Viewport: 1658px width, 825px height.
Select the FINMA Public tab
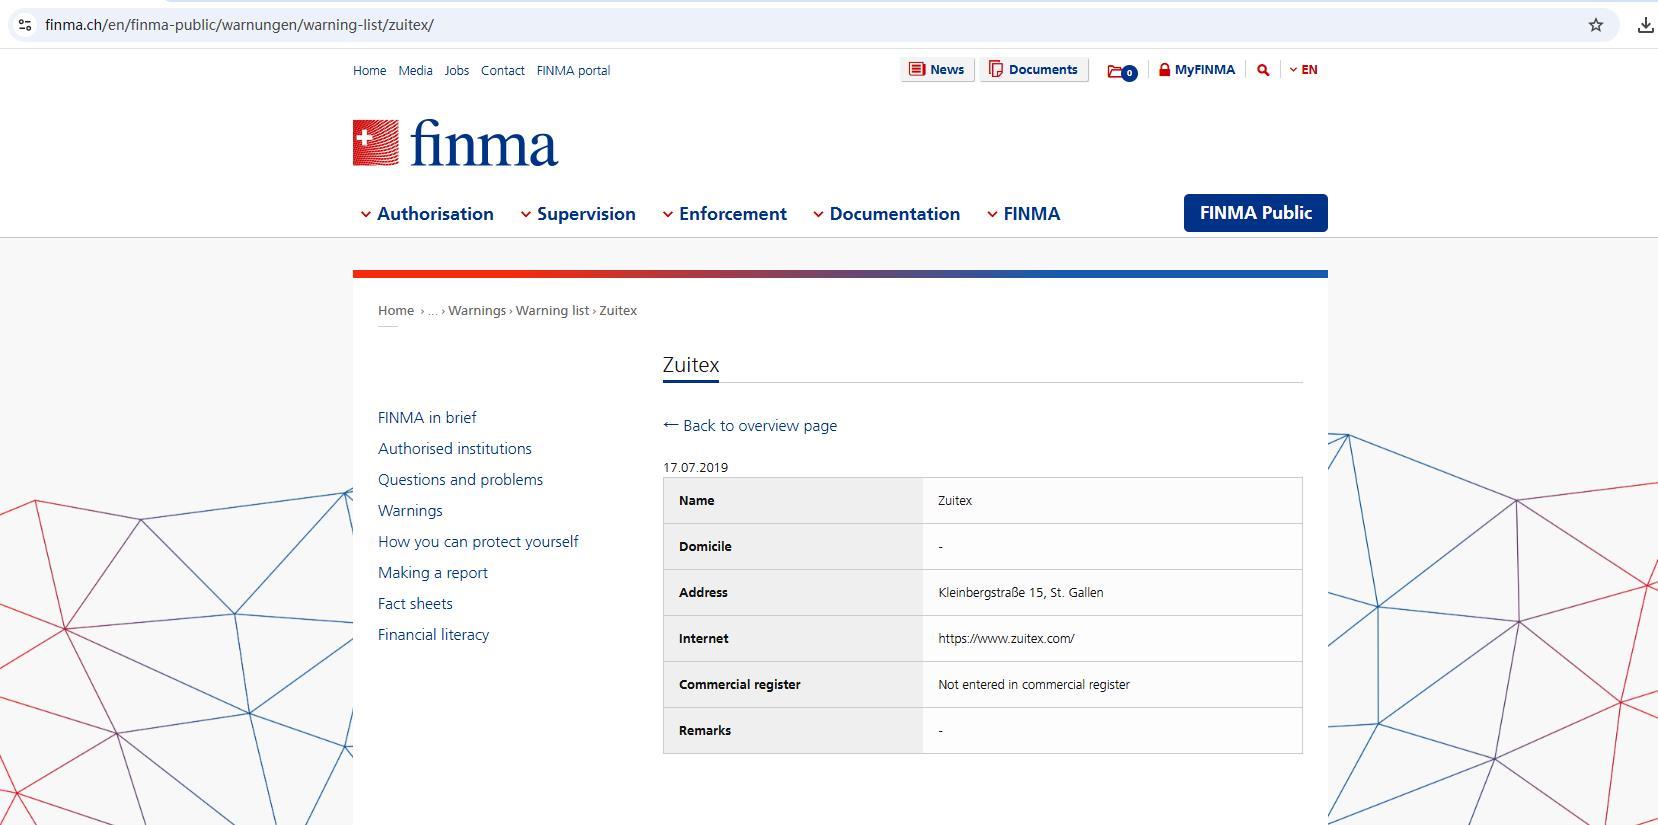(x=1255, y=213)
